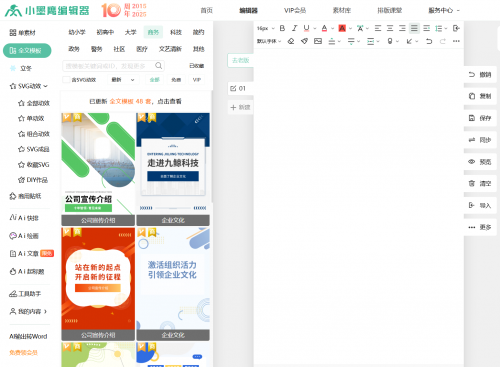This screenshot has height=367, width=500.
Task: Open 排版课堂 in the top navigation
Action: tap(390, 10)
